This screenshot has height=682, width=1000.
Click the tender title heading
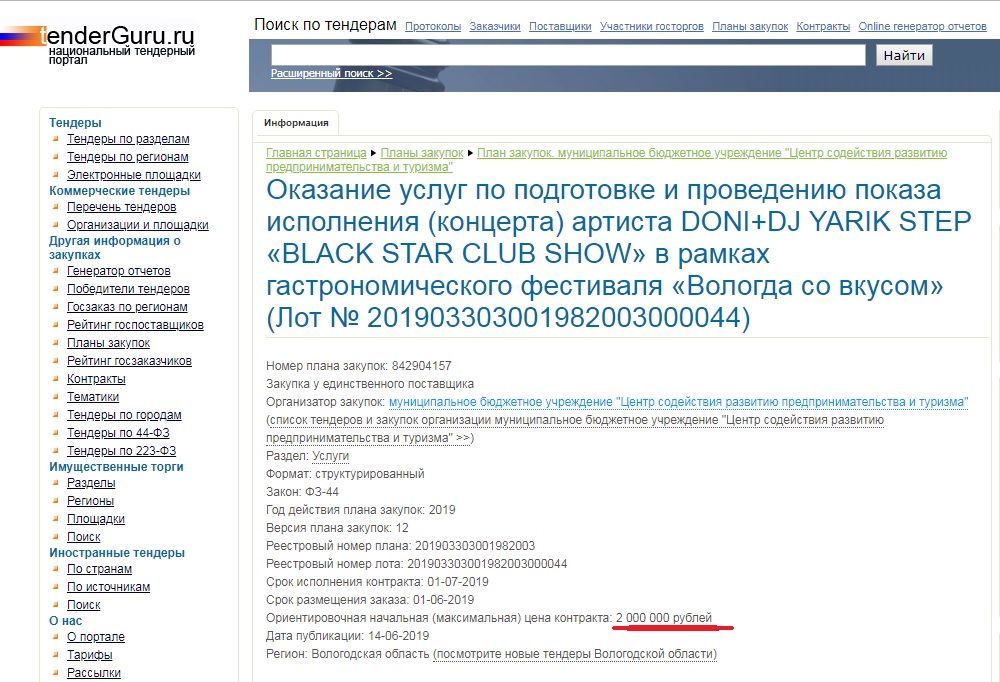pyautogui.click(x=619, y=253)
